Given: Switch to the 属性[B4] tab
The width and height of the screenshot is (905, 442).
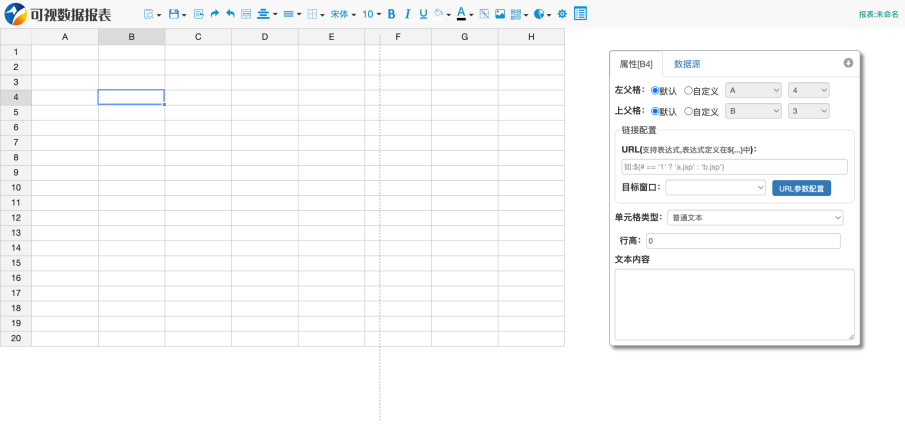Looking at the screenshot, I should point(636,64).
